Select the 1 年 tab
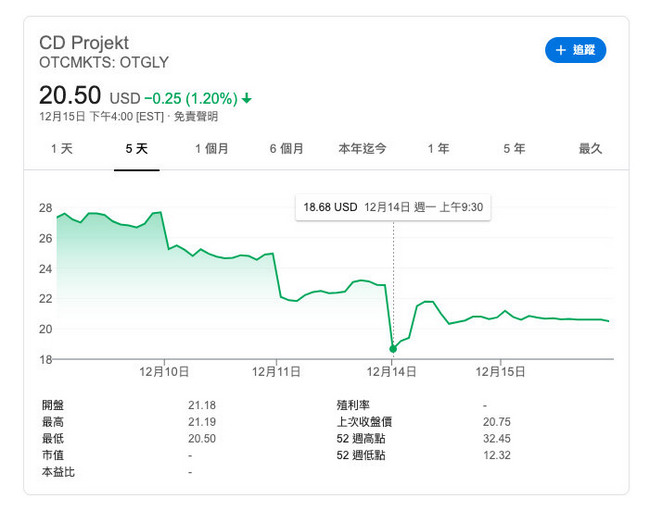The height and width of the screenshot is (511, 650). pyautogui.click(x=438, y=148)
